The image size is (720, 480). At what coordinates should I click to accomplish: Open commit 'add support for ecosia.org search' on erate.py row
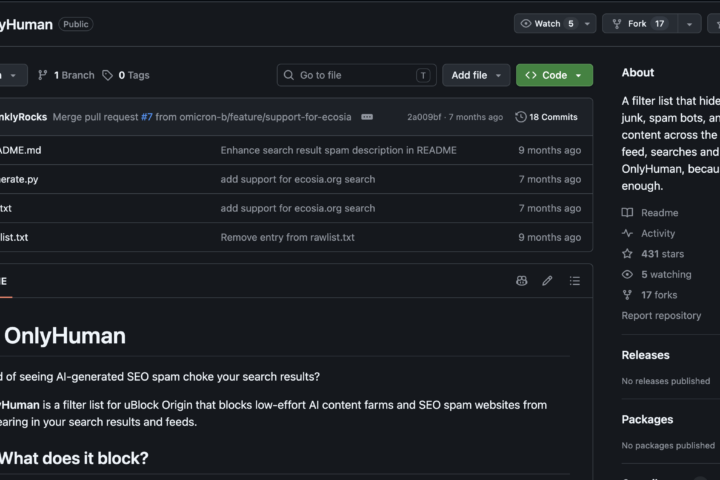point(298,179)
